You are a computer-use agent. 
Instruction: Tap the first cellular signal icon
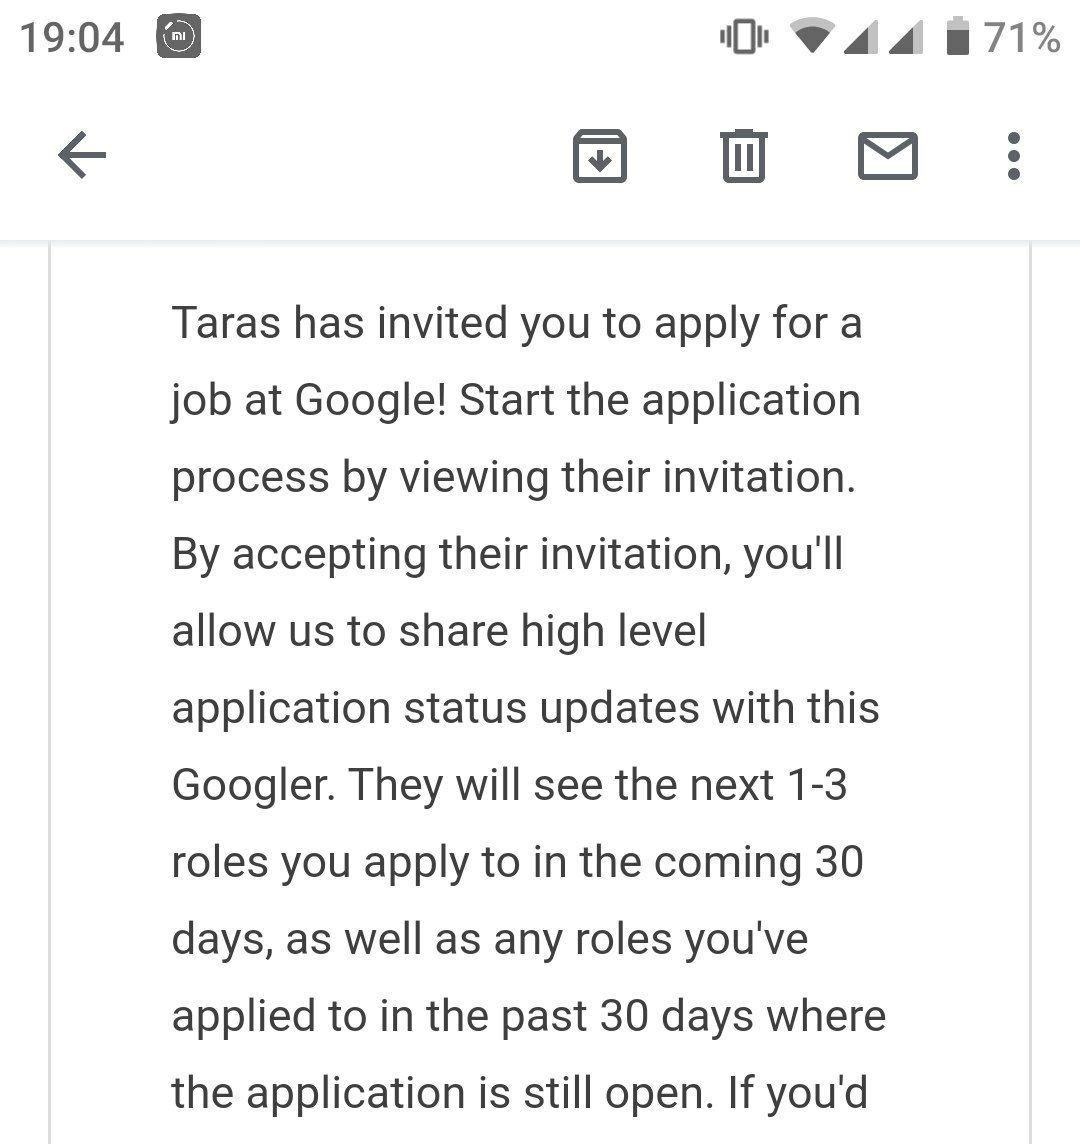tap(860, 38)
